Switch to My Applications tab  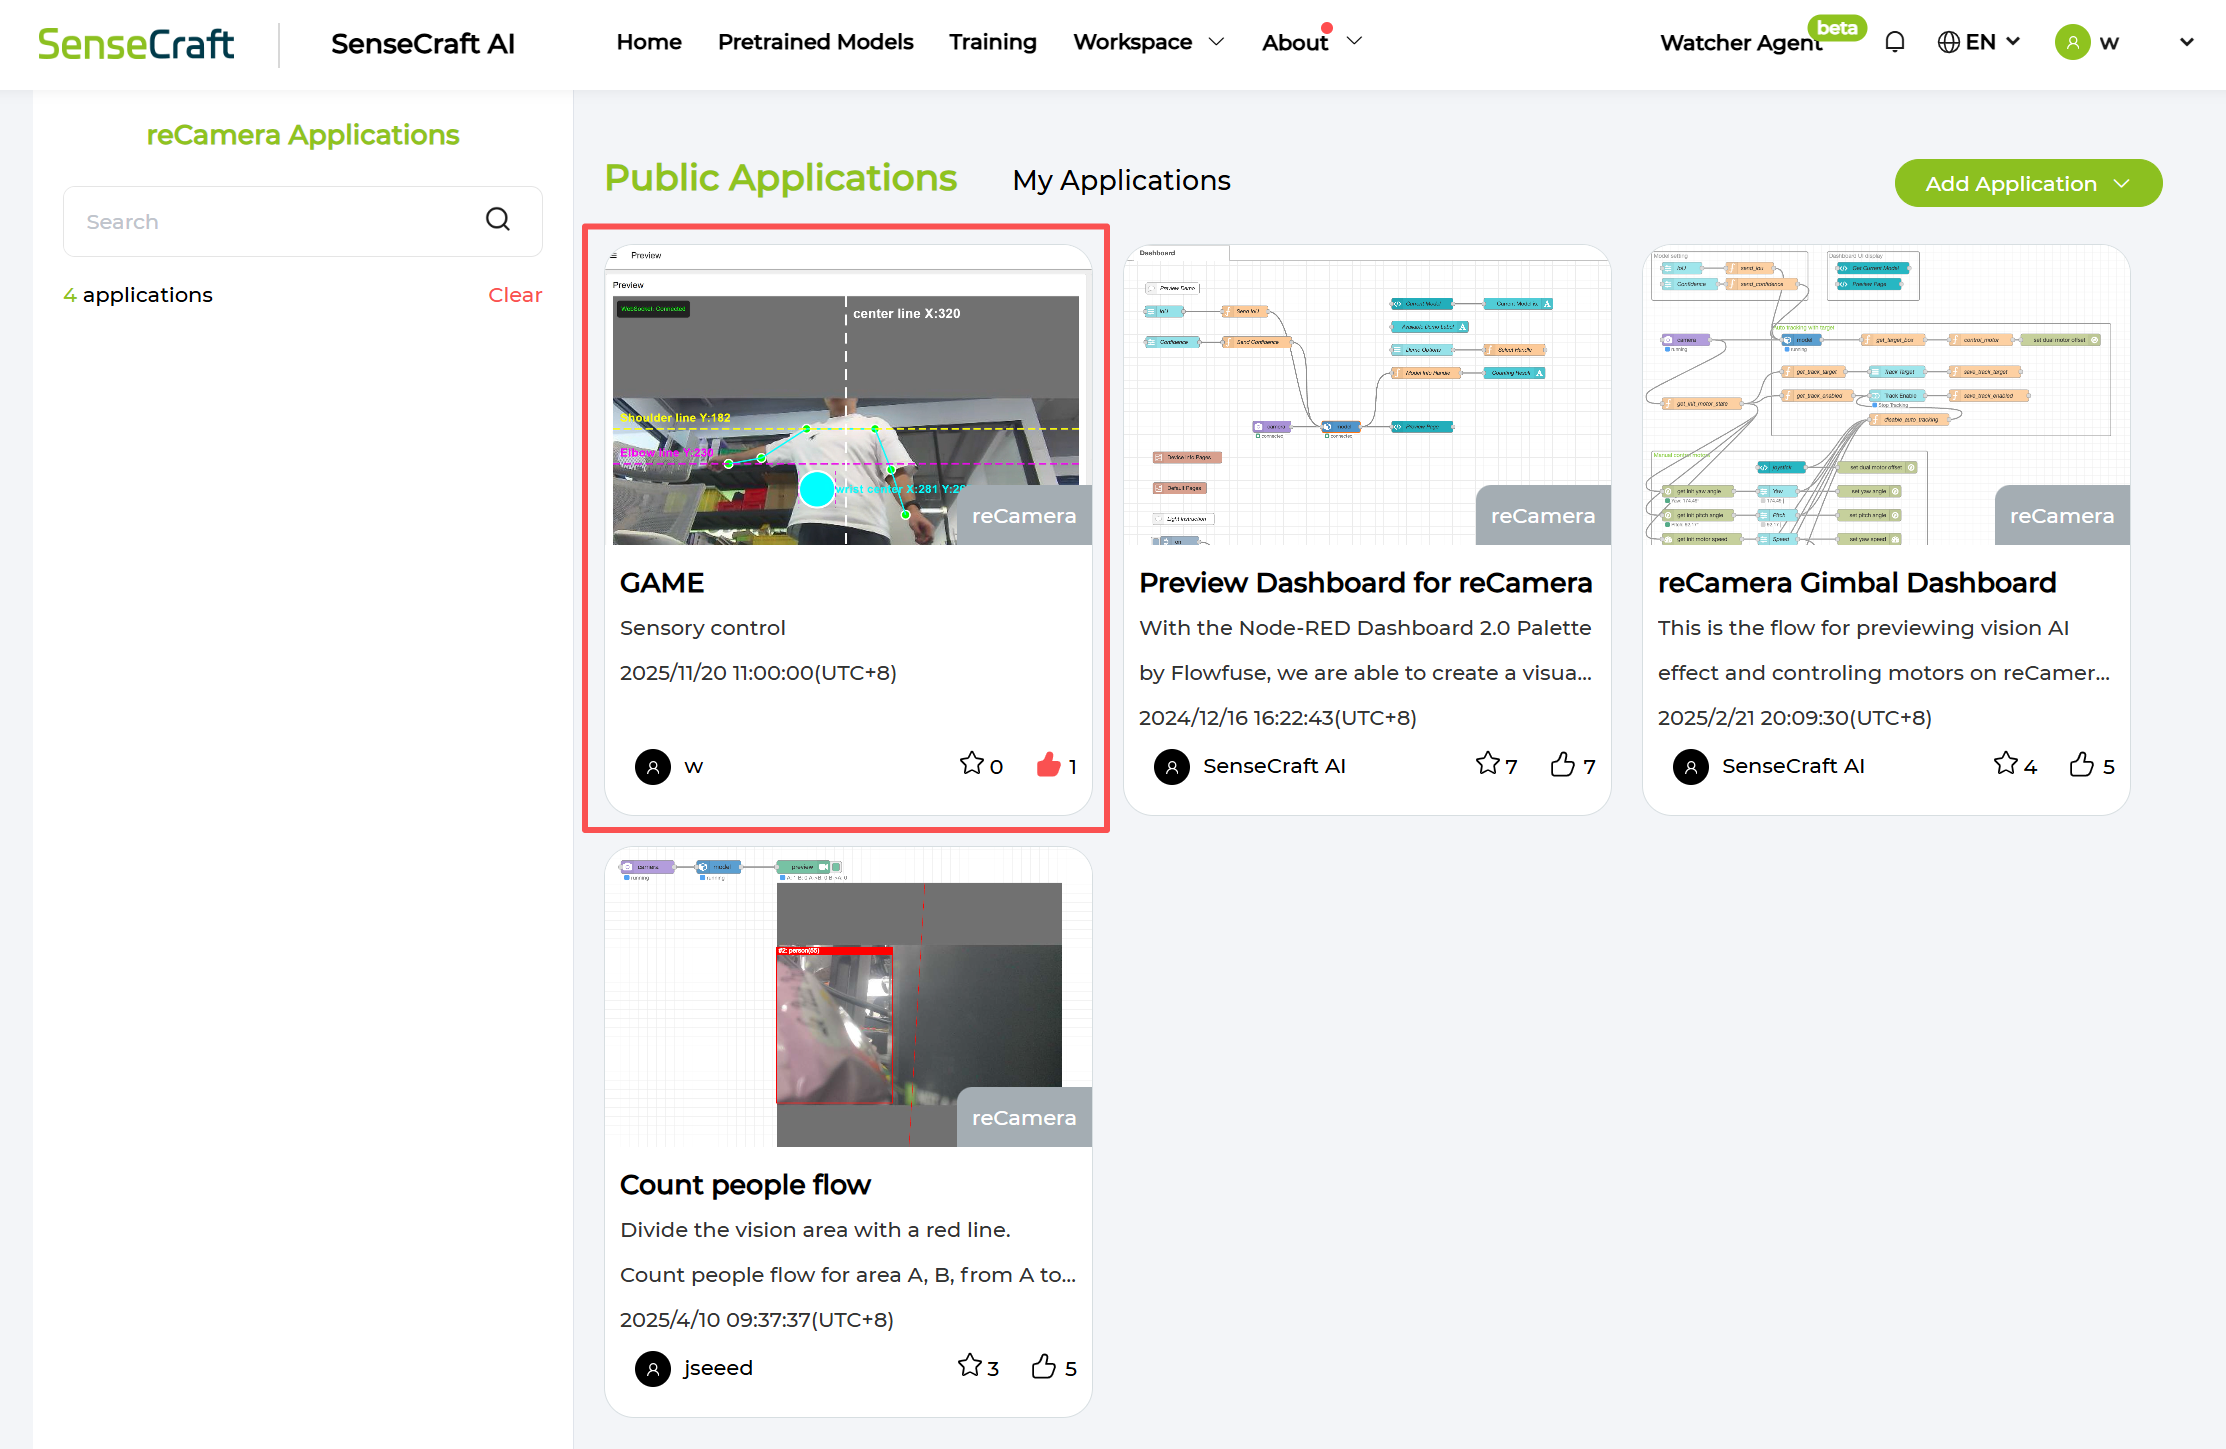pyautogui.click(x=1121, y=180)
